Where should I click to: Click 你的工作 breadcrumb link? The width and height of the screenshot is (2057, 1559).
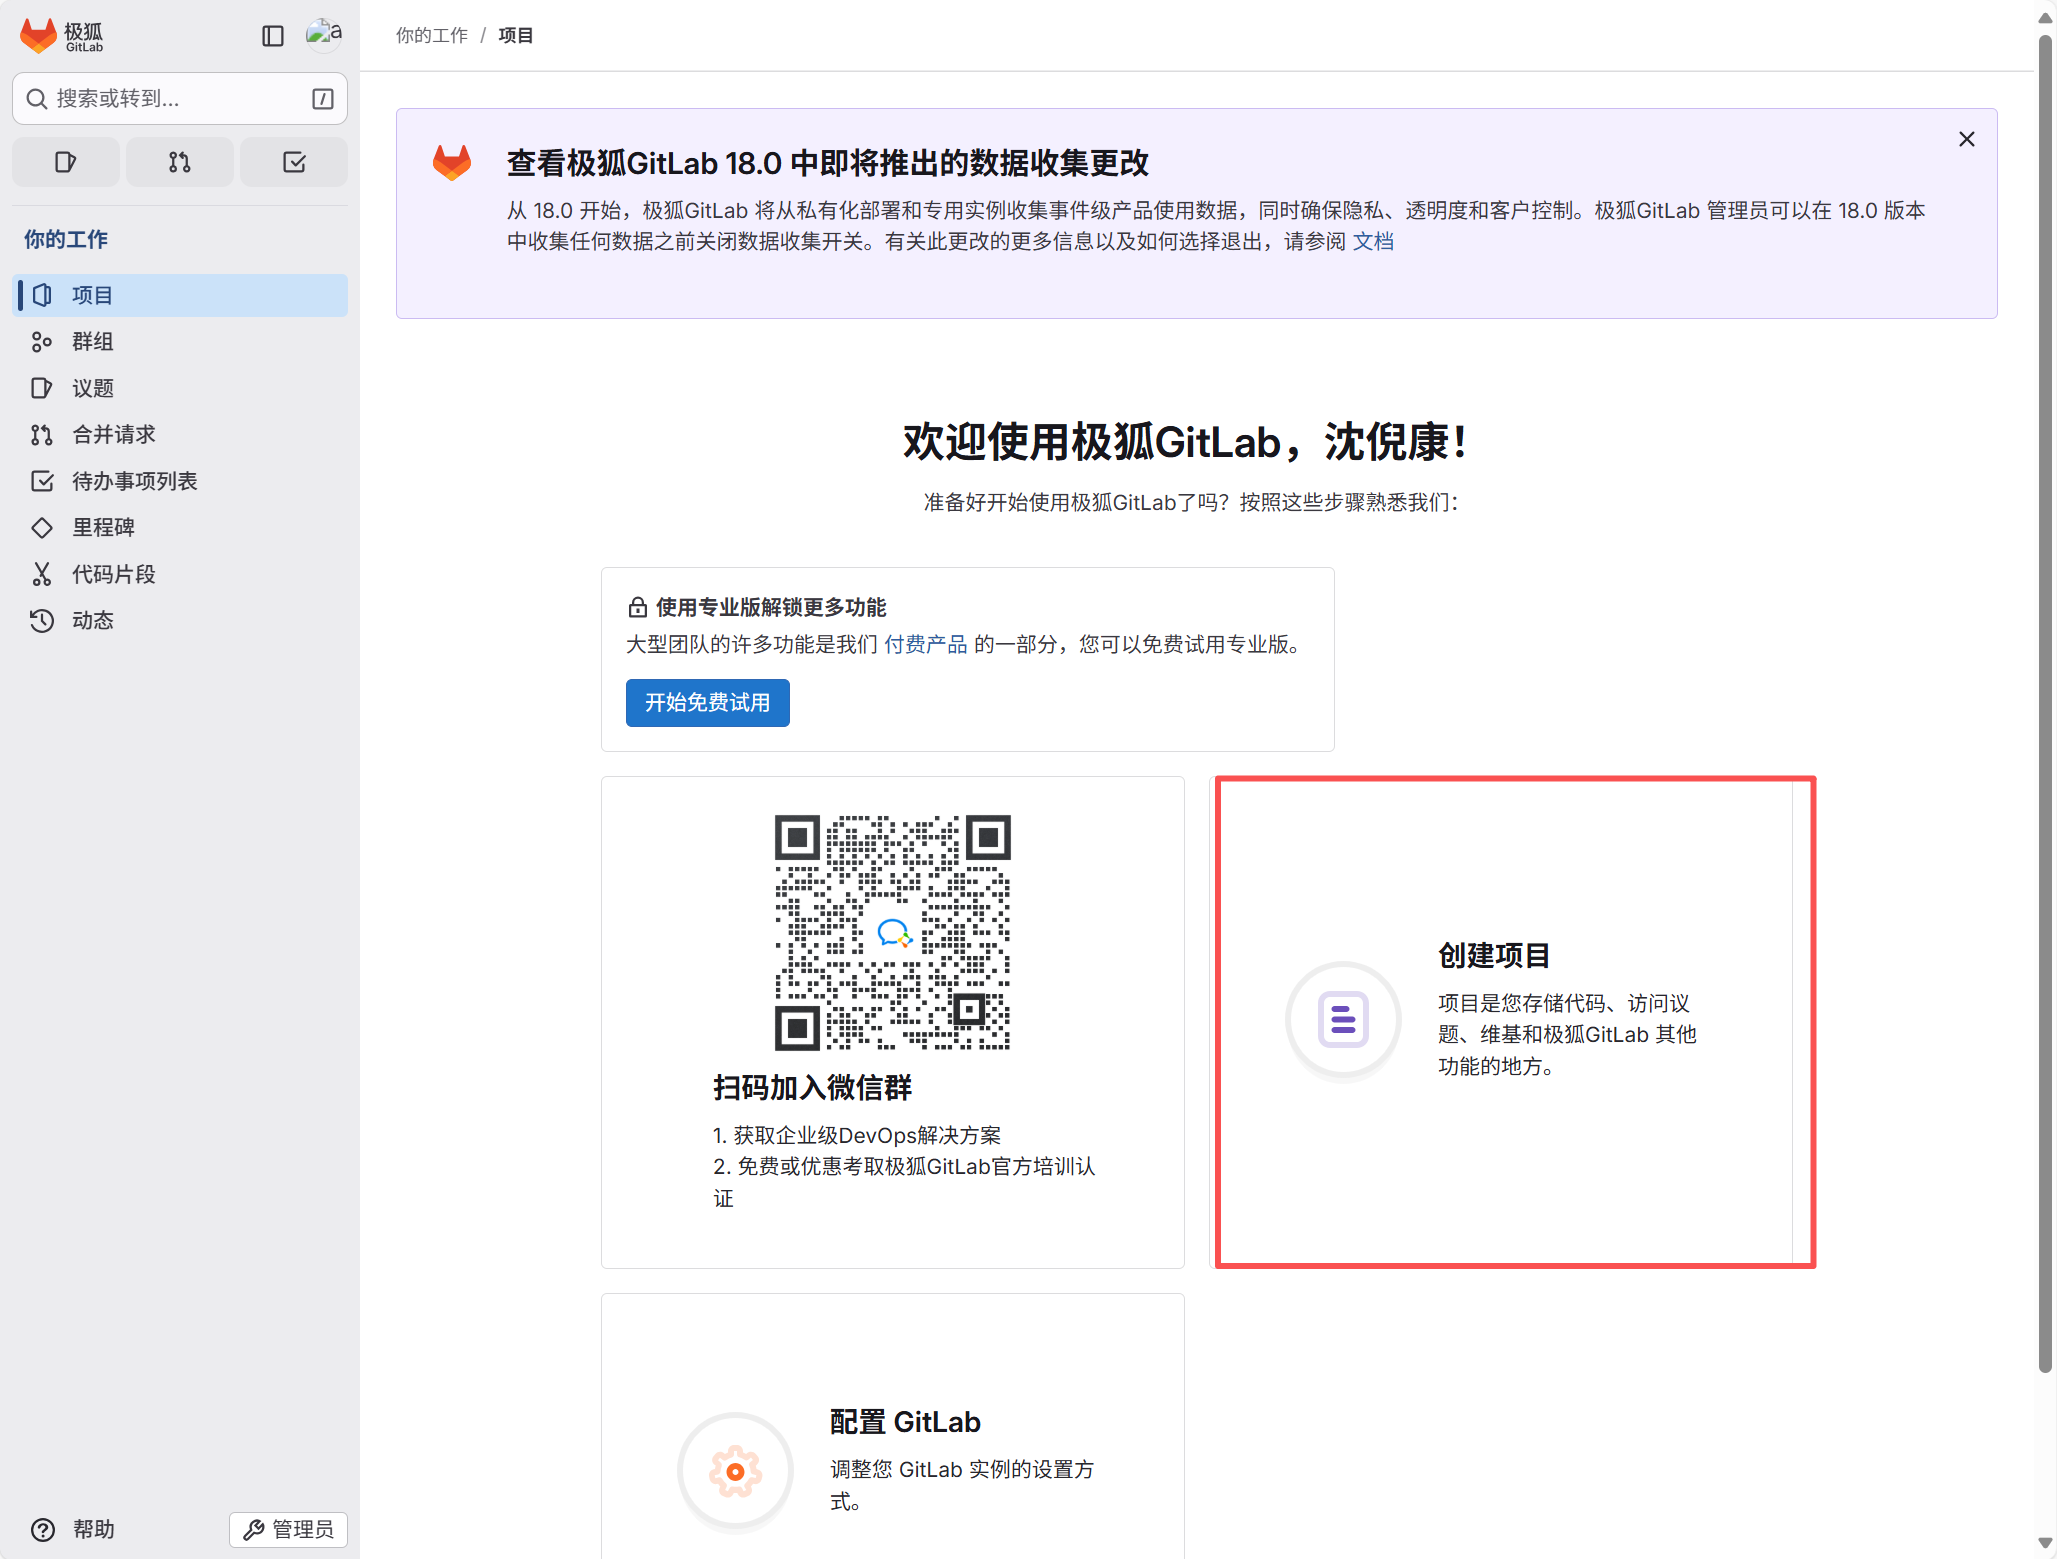click(x=432, y=36)
